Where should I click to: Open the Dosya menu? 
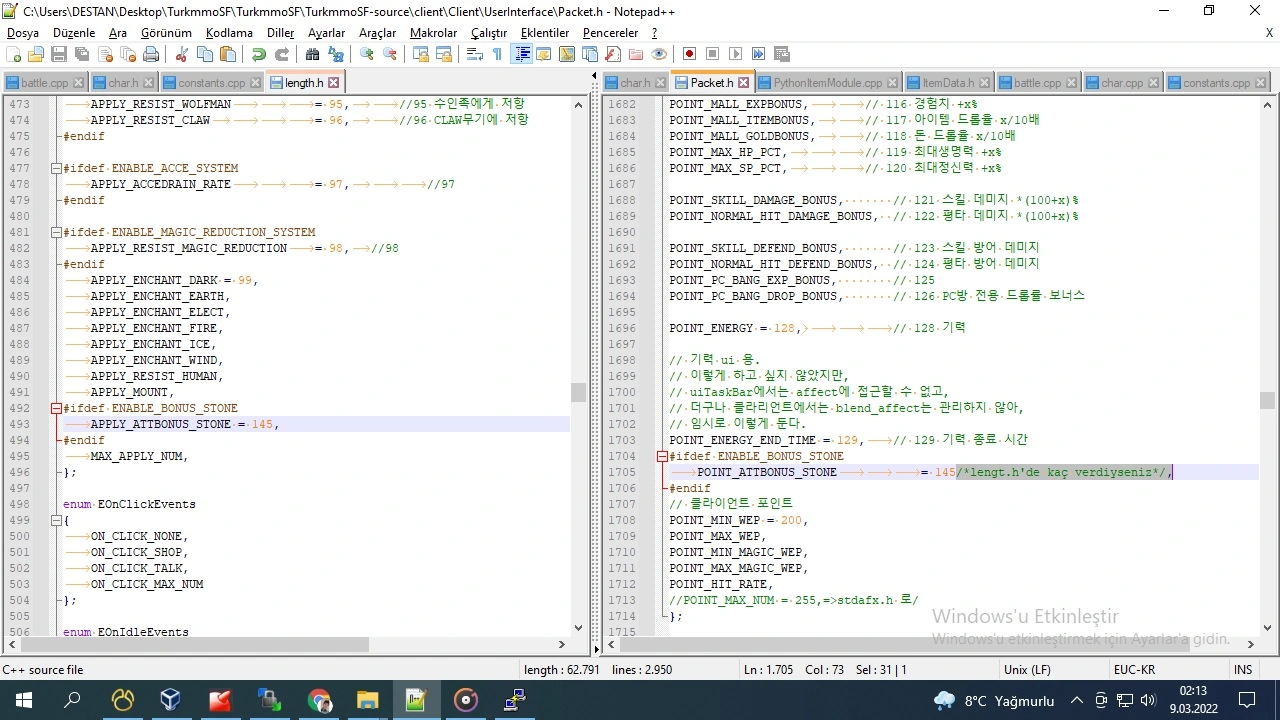tap(23, 33)
